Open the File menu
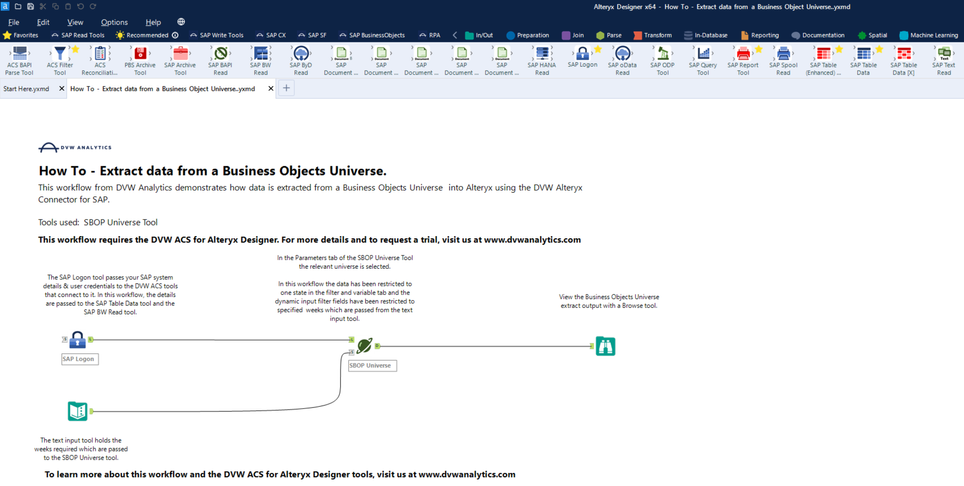This screenshot has width=964, height=486. click(x=14, y=22)
